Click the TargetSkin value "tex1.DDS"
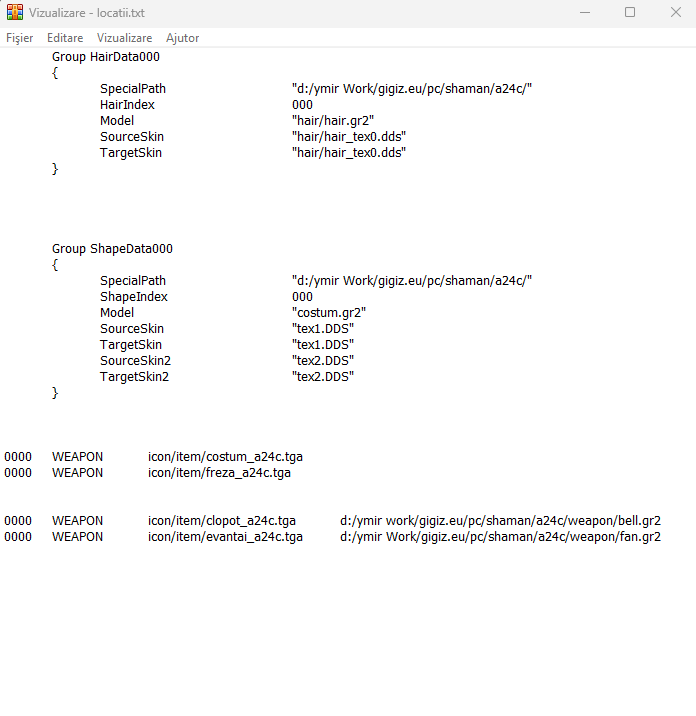Screen dimensions: 696x716 point(323,344)
